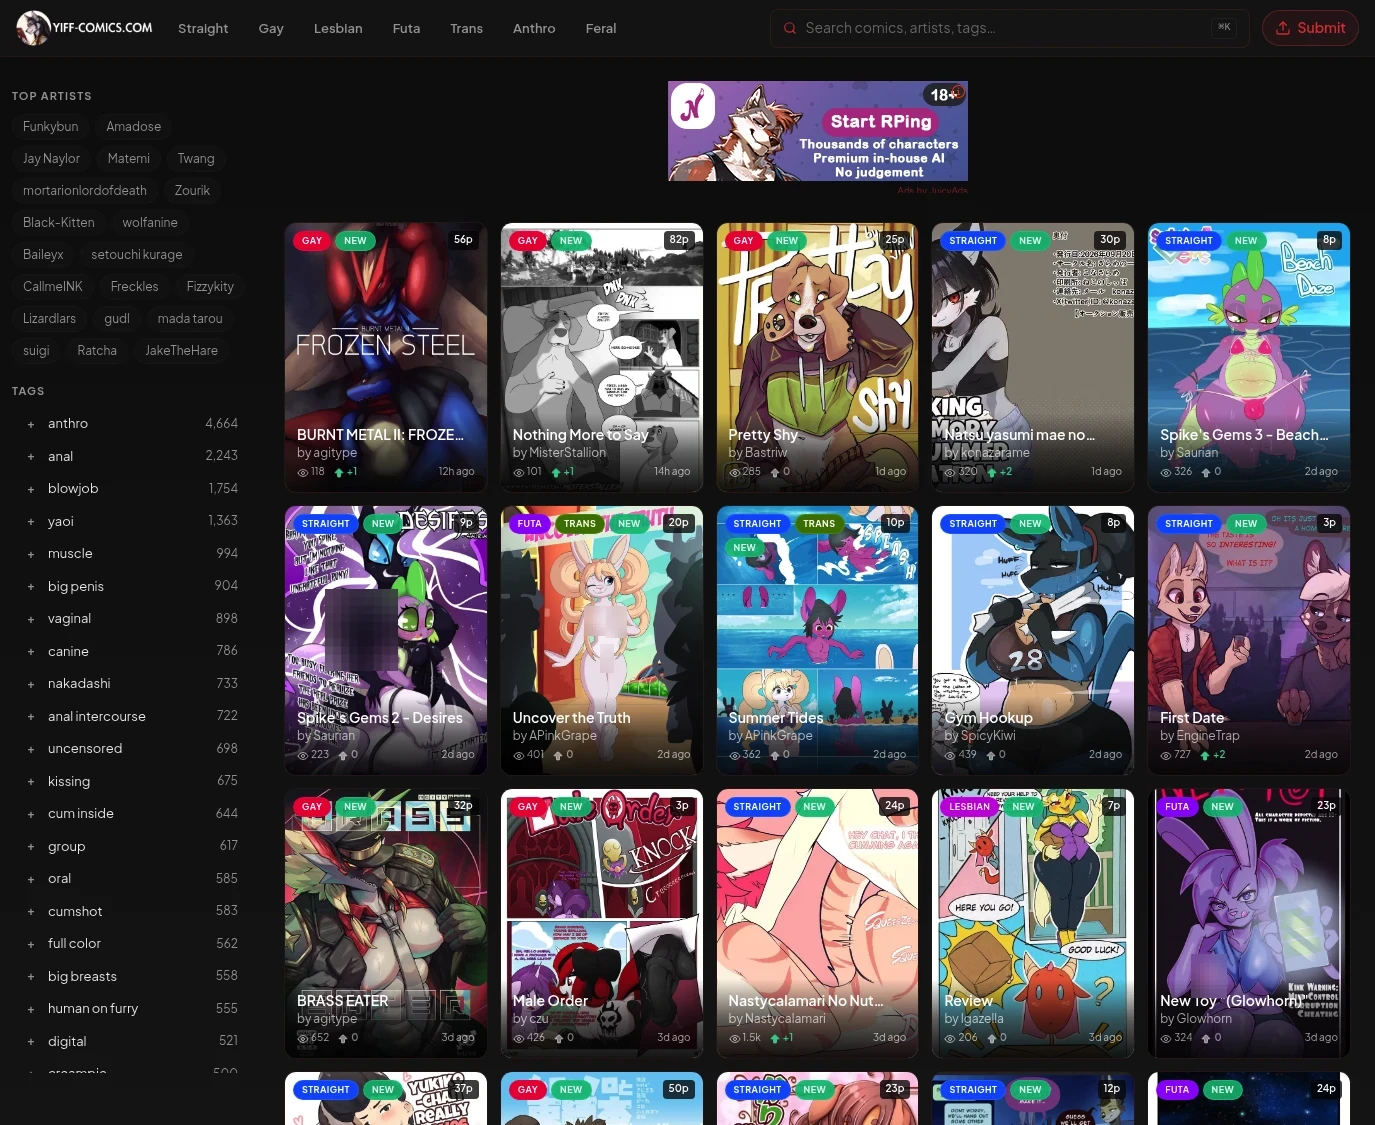
Task: Click the Submit button
Action: click(x=1310, y=28)
